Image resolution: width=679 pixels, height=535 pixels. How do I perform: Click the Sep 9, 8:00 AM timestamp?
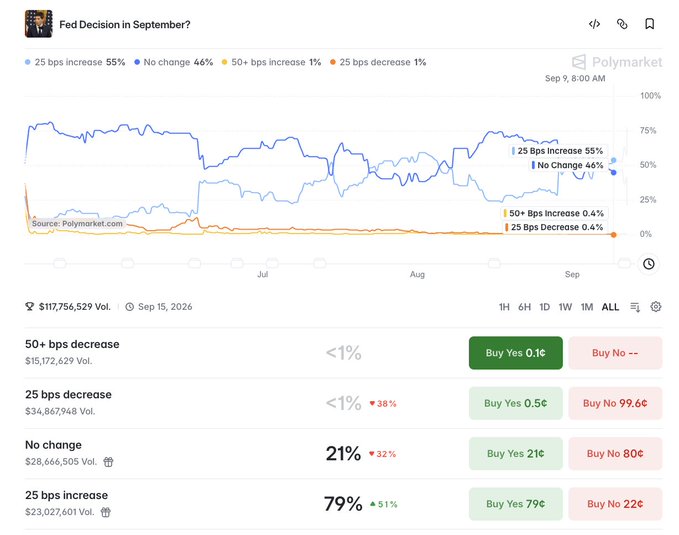575,78
